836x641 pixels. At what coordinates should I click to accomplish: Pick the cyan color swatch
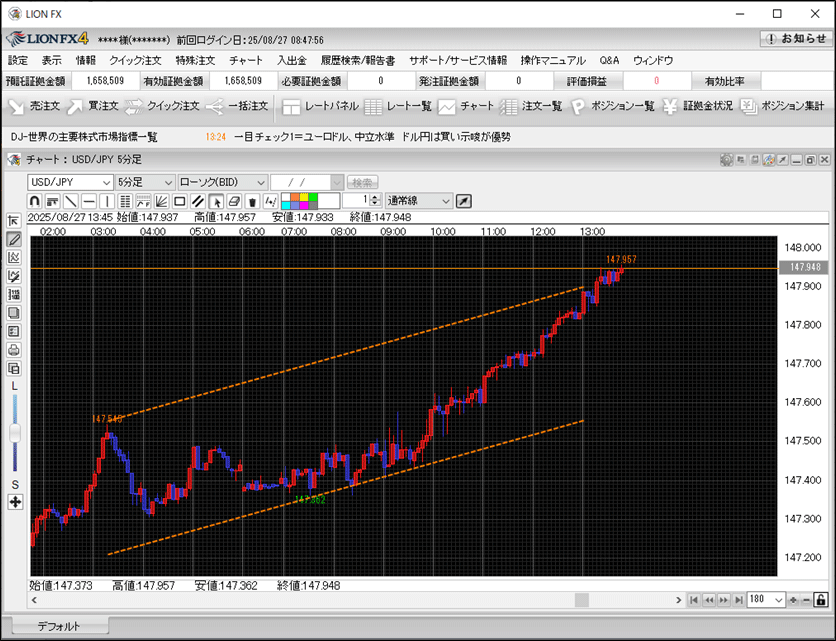coord(286,205)
